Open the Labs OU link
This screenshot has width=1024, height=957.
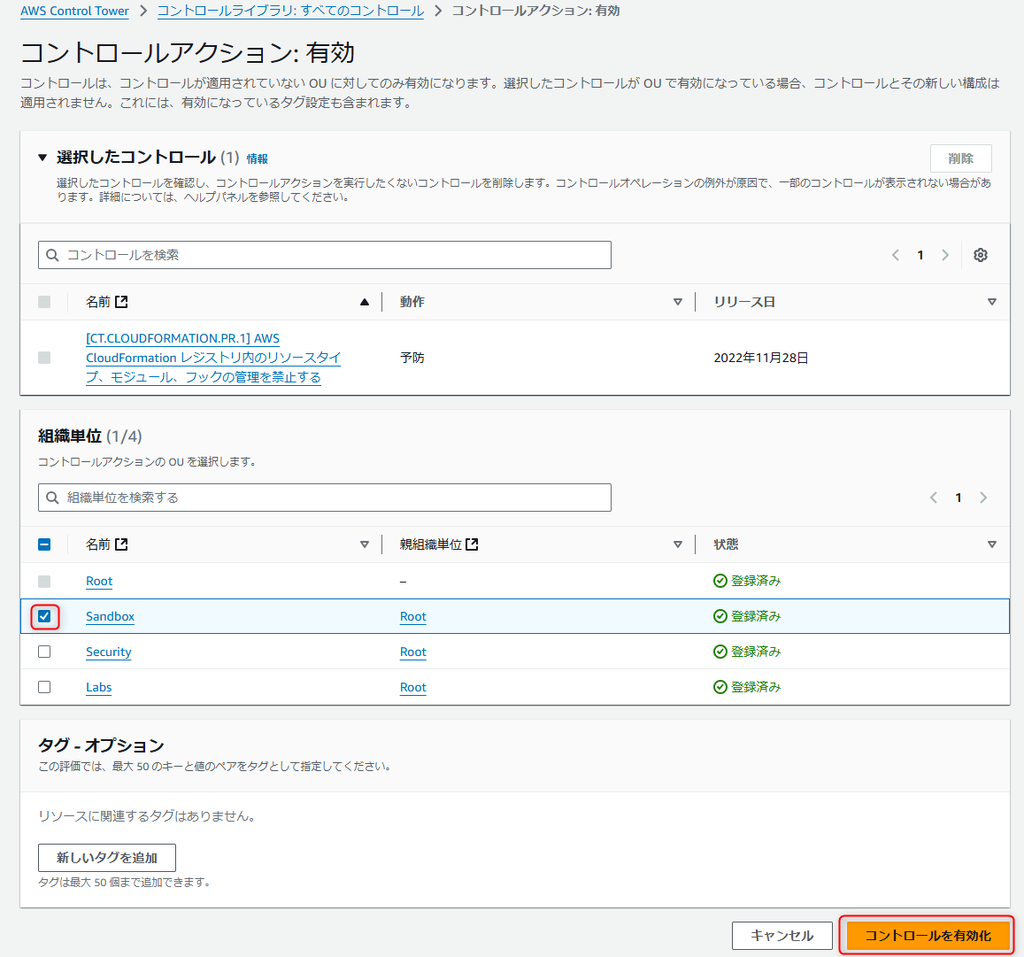pyautogui.click(x=99, y=687)
